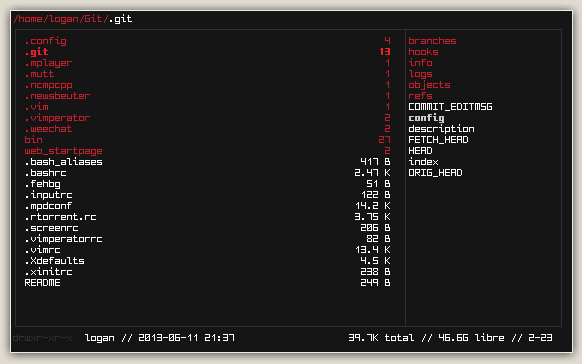Click the refs folder in preview
Screen dimensions: 582x364
coord(420,96)
